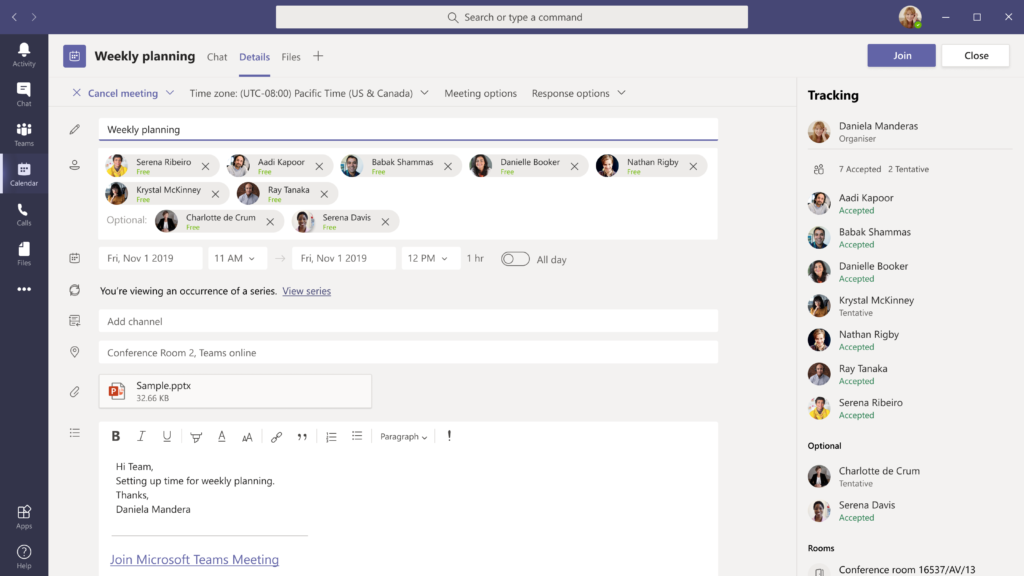The image size is (1024, 576).
Task: Click the View series link
Action: coord(306,291)
